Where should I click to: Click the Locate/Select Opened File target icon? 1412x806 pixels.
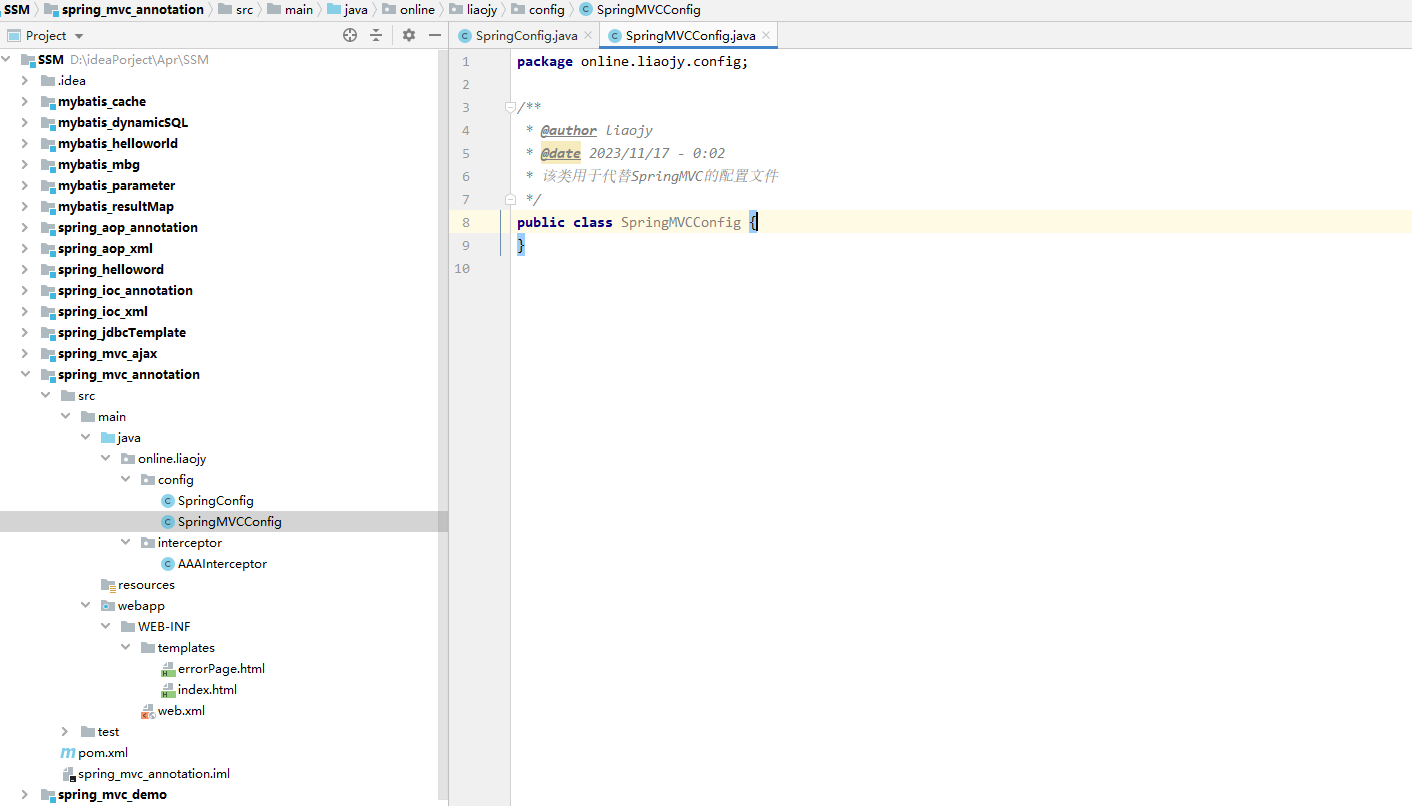[x=350, y=35]
